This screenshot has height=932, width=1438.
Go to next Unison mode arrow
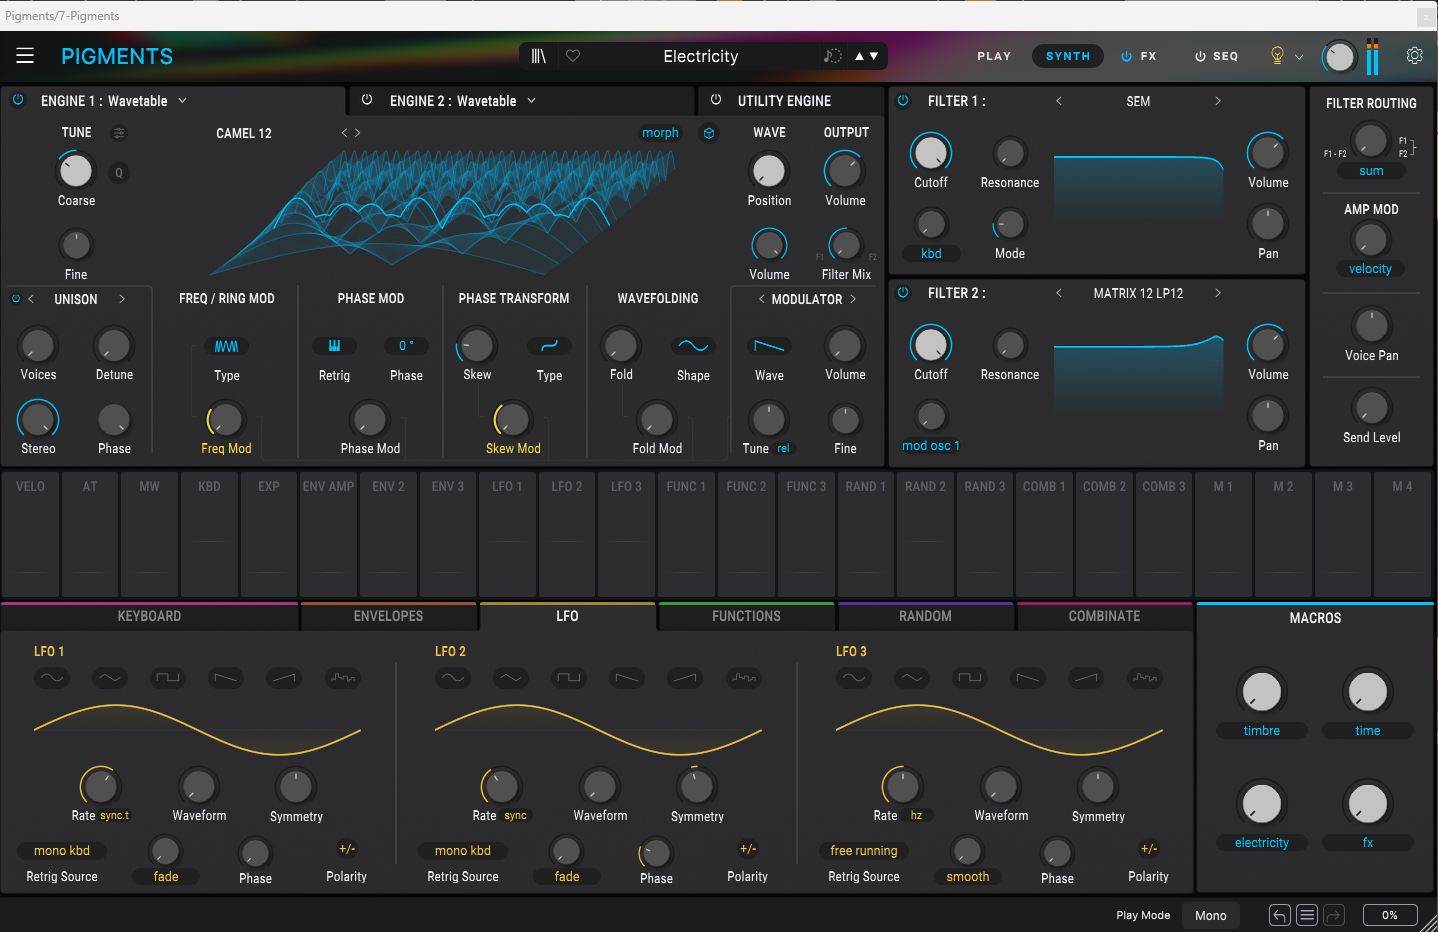(122, 299)
